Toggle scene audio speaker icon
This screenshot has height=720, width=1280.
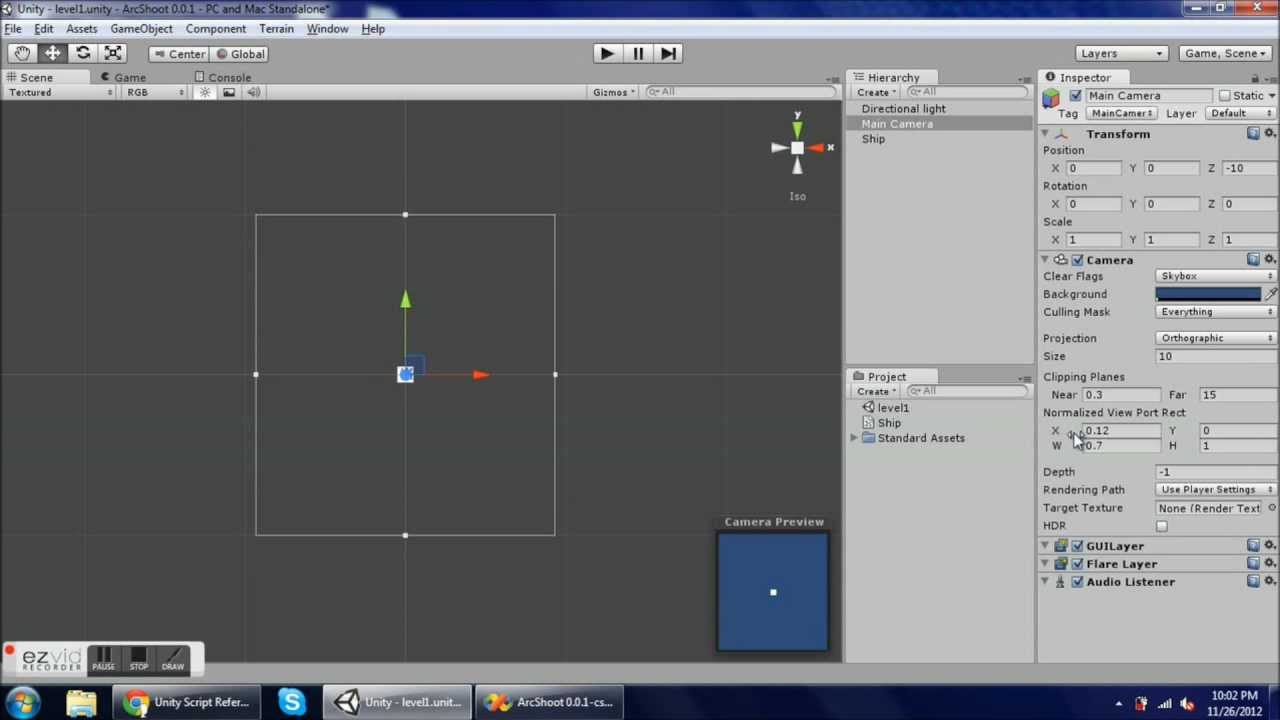[x=253, y=92]
